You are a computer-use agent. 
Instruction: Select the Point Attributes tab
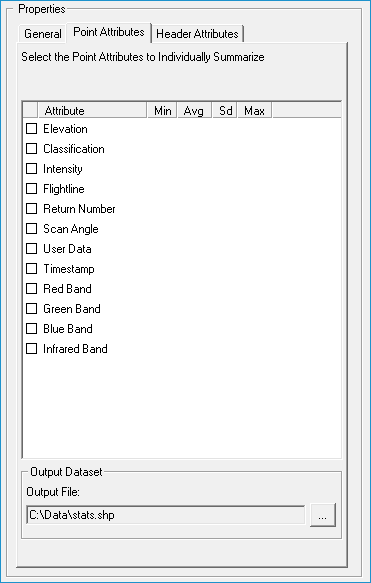109,32
